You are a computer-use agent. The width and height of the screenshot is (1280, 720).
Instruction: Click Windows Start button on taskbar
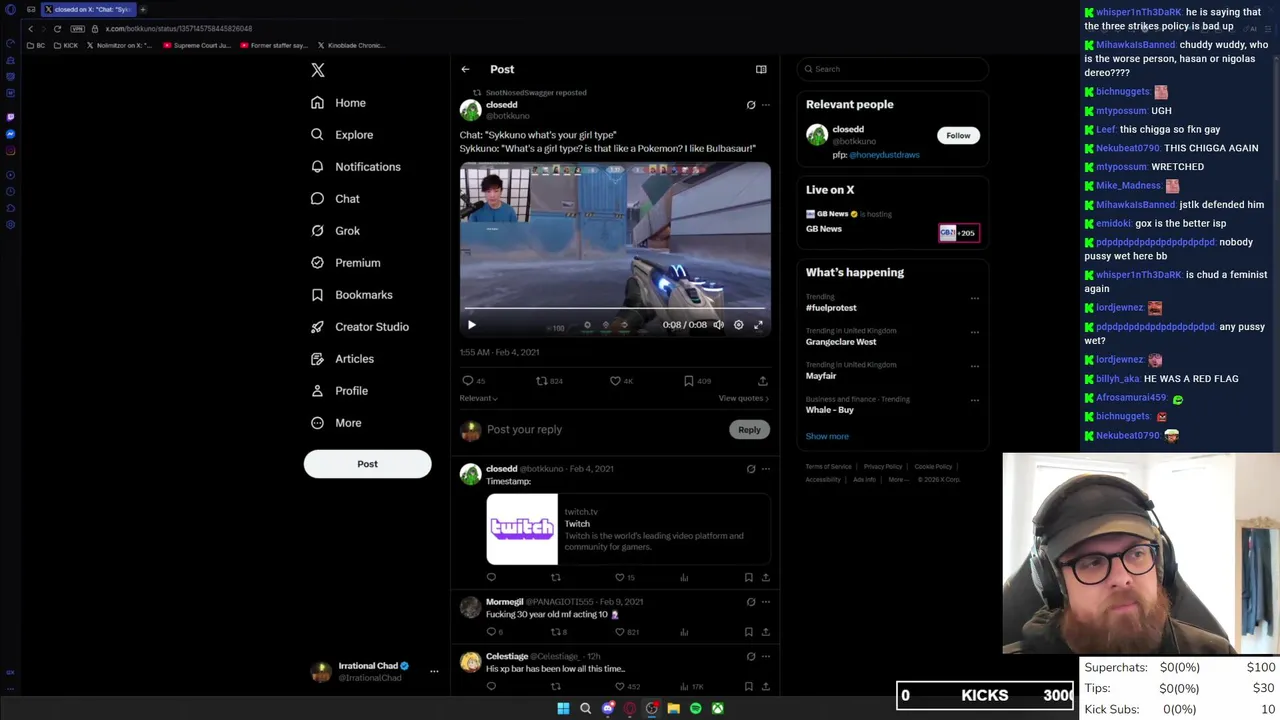point(563,709)
